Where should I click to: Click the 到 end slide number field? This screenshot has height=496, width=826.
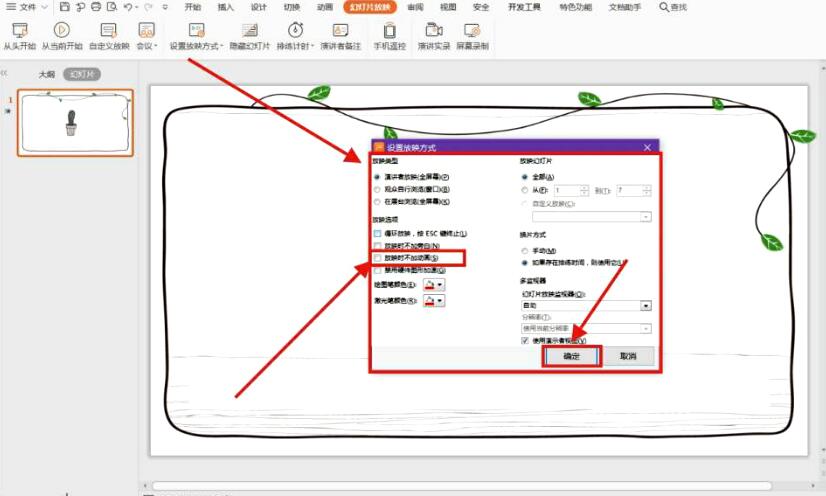click(x=630, y=190)
